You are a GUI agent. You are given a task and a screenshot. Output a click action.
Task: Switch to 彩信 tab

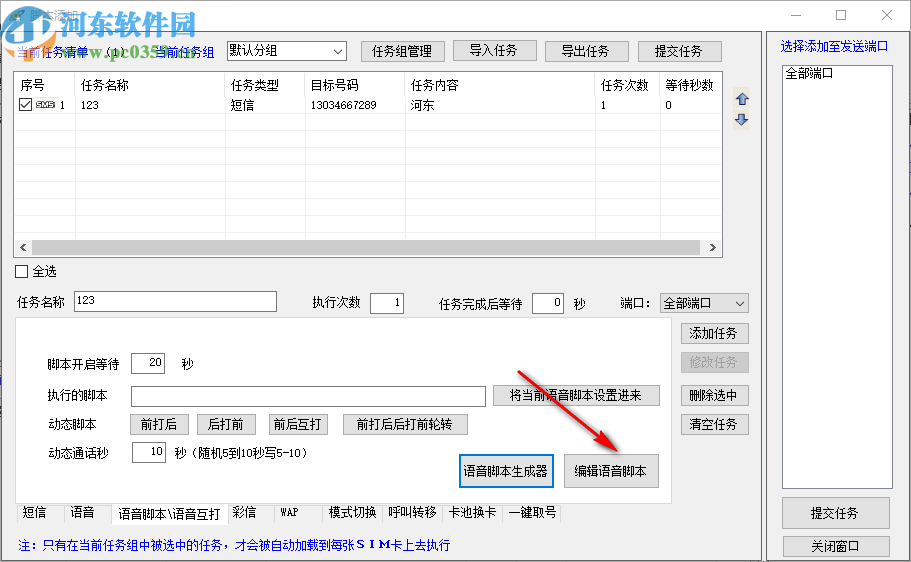point(245,513)
